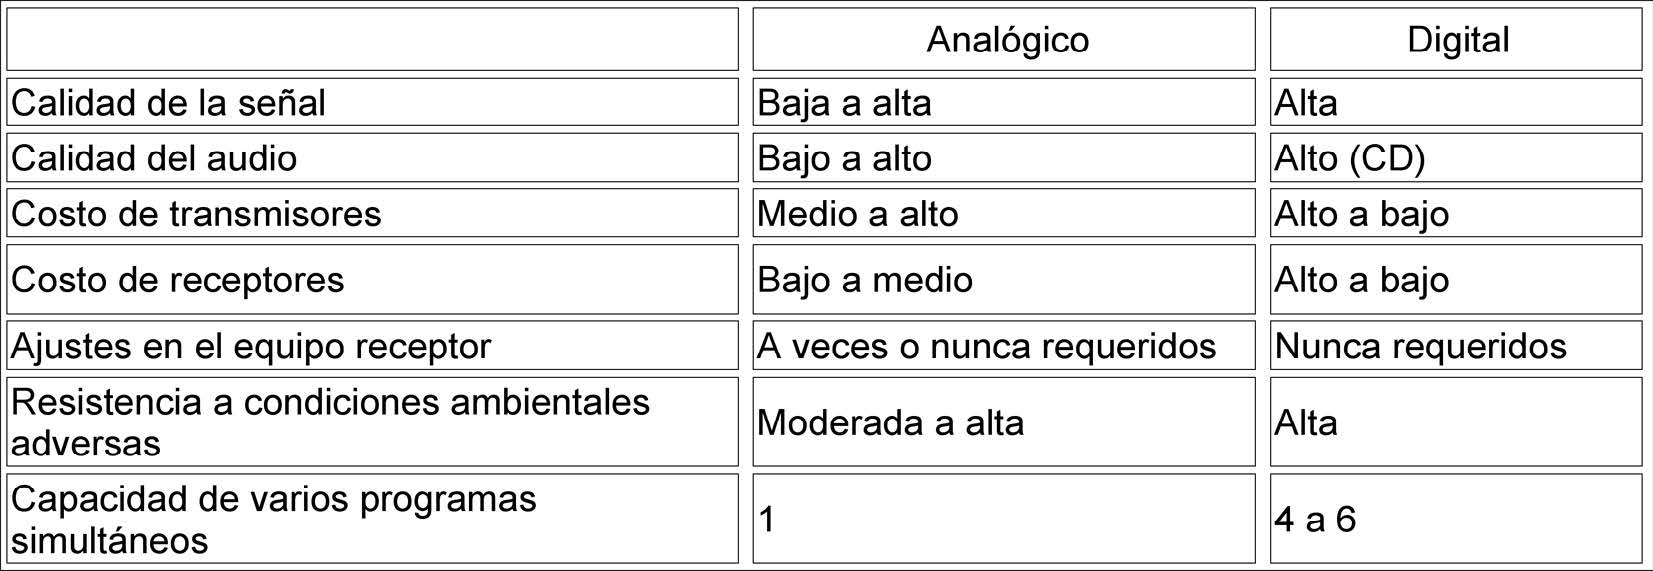Click the "Costo de receptores" row label

[177, 280]
